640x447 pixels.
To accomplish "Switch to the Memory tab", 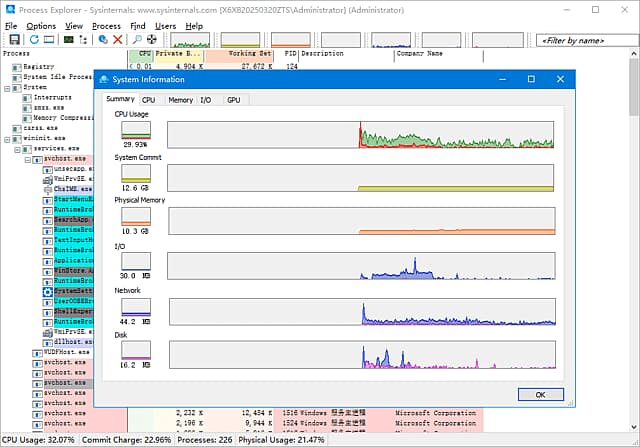I will point(181,100).
